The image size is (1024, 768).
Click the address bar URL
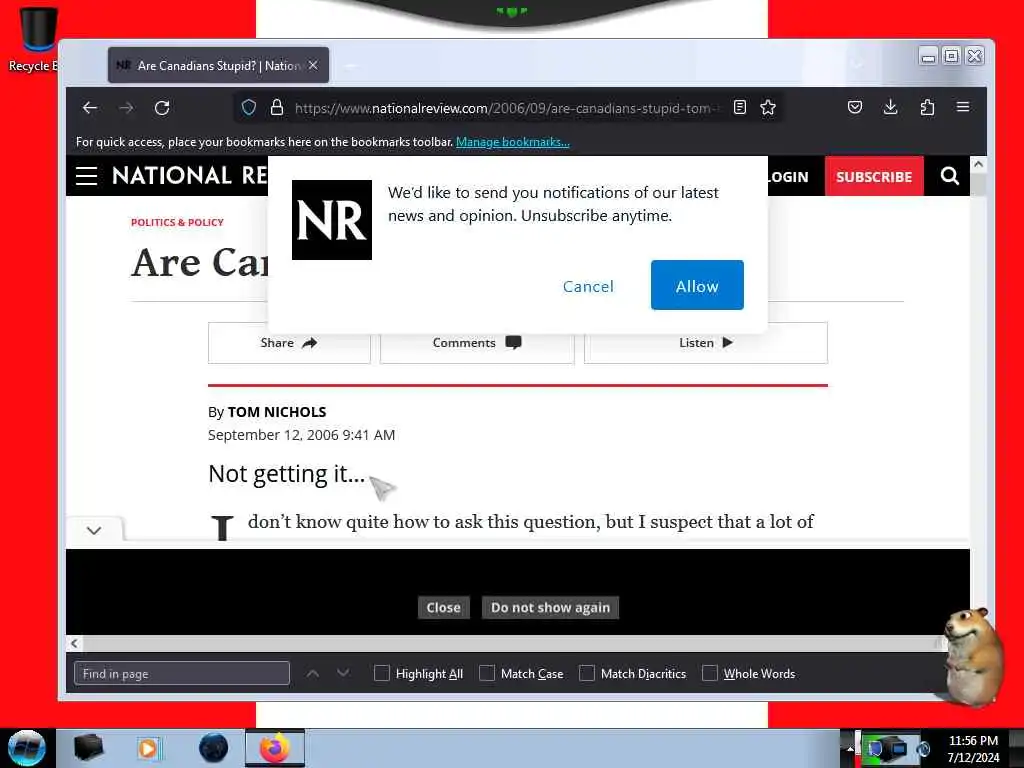click(506, 108)
